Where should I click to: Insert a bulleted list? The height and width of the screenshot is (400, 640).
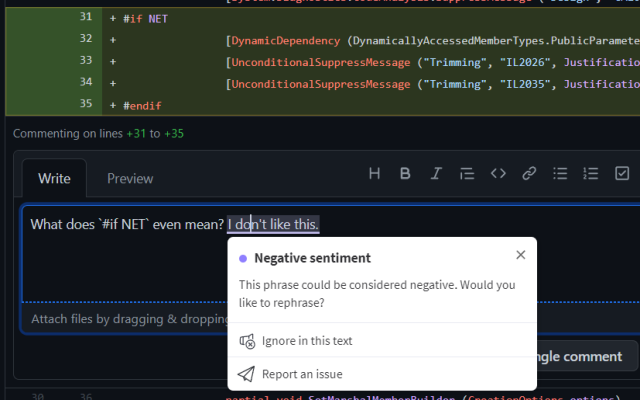click(x=560, y=173)
